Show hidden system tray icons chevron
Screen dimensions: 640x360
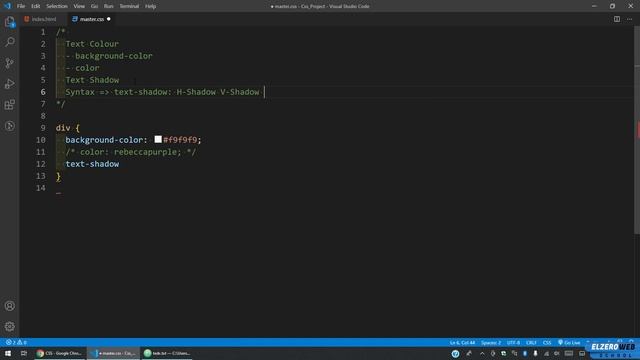tap(482, 353)
